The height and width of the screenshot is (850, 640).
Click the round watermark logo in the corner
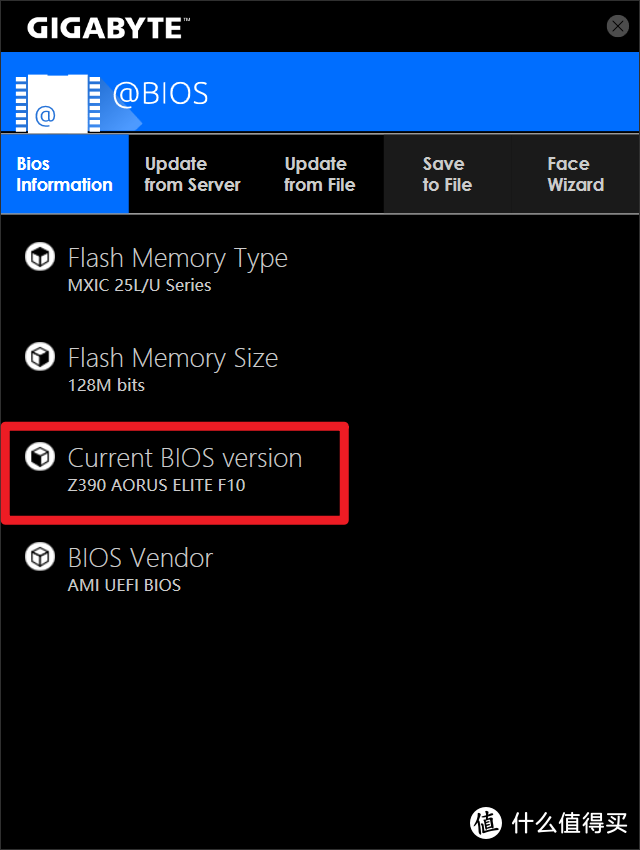(x=486, y=822)
